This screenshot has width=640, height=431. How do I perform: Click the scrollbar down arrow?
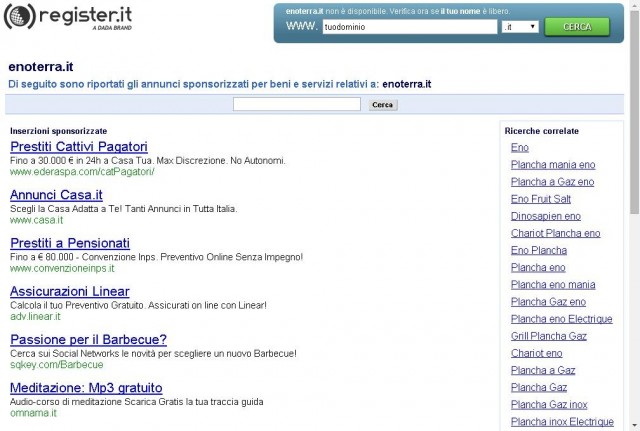coord(635,426)
